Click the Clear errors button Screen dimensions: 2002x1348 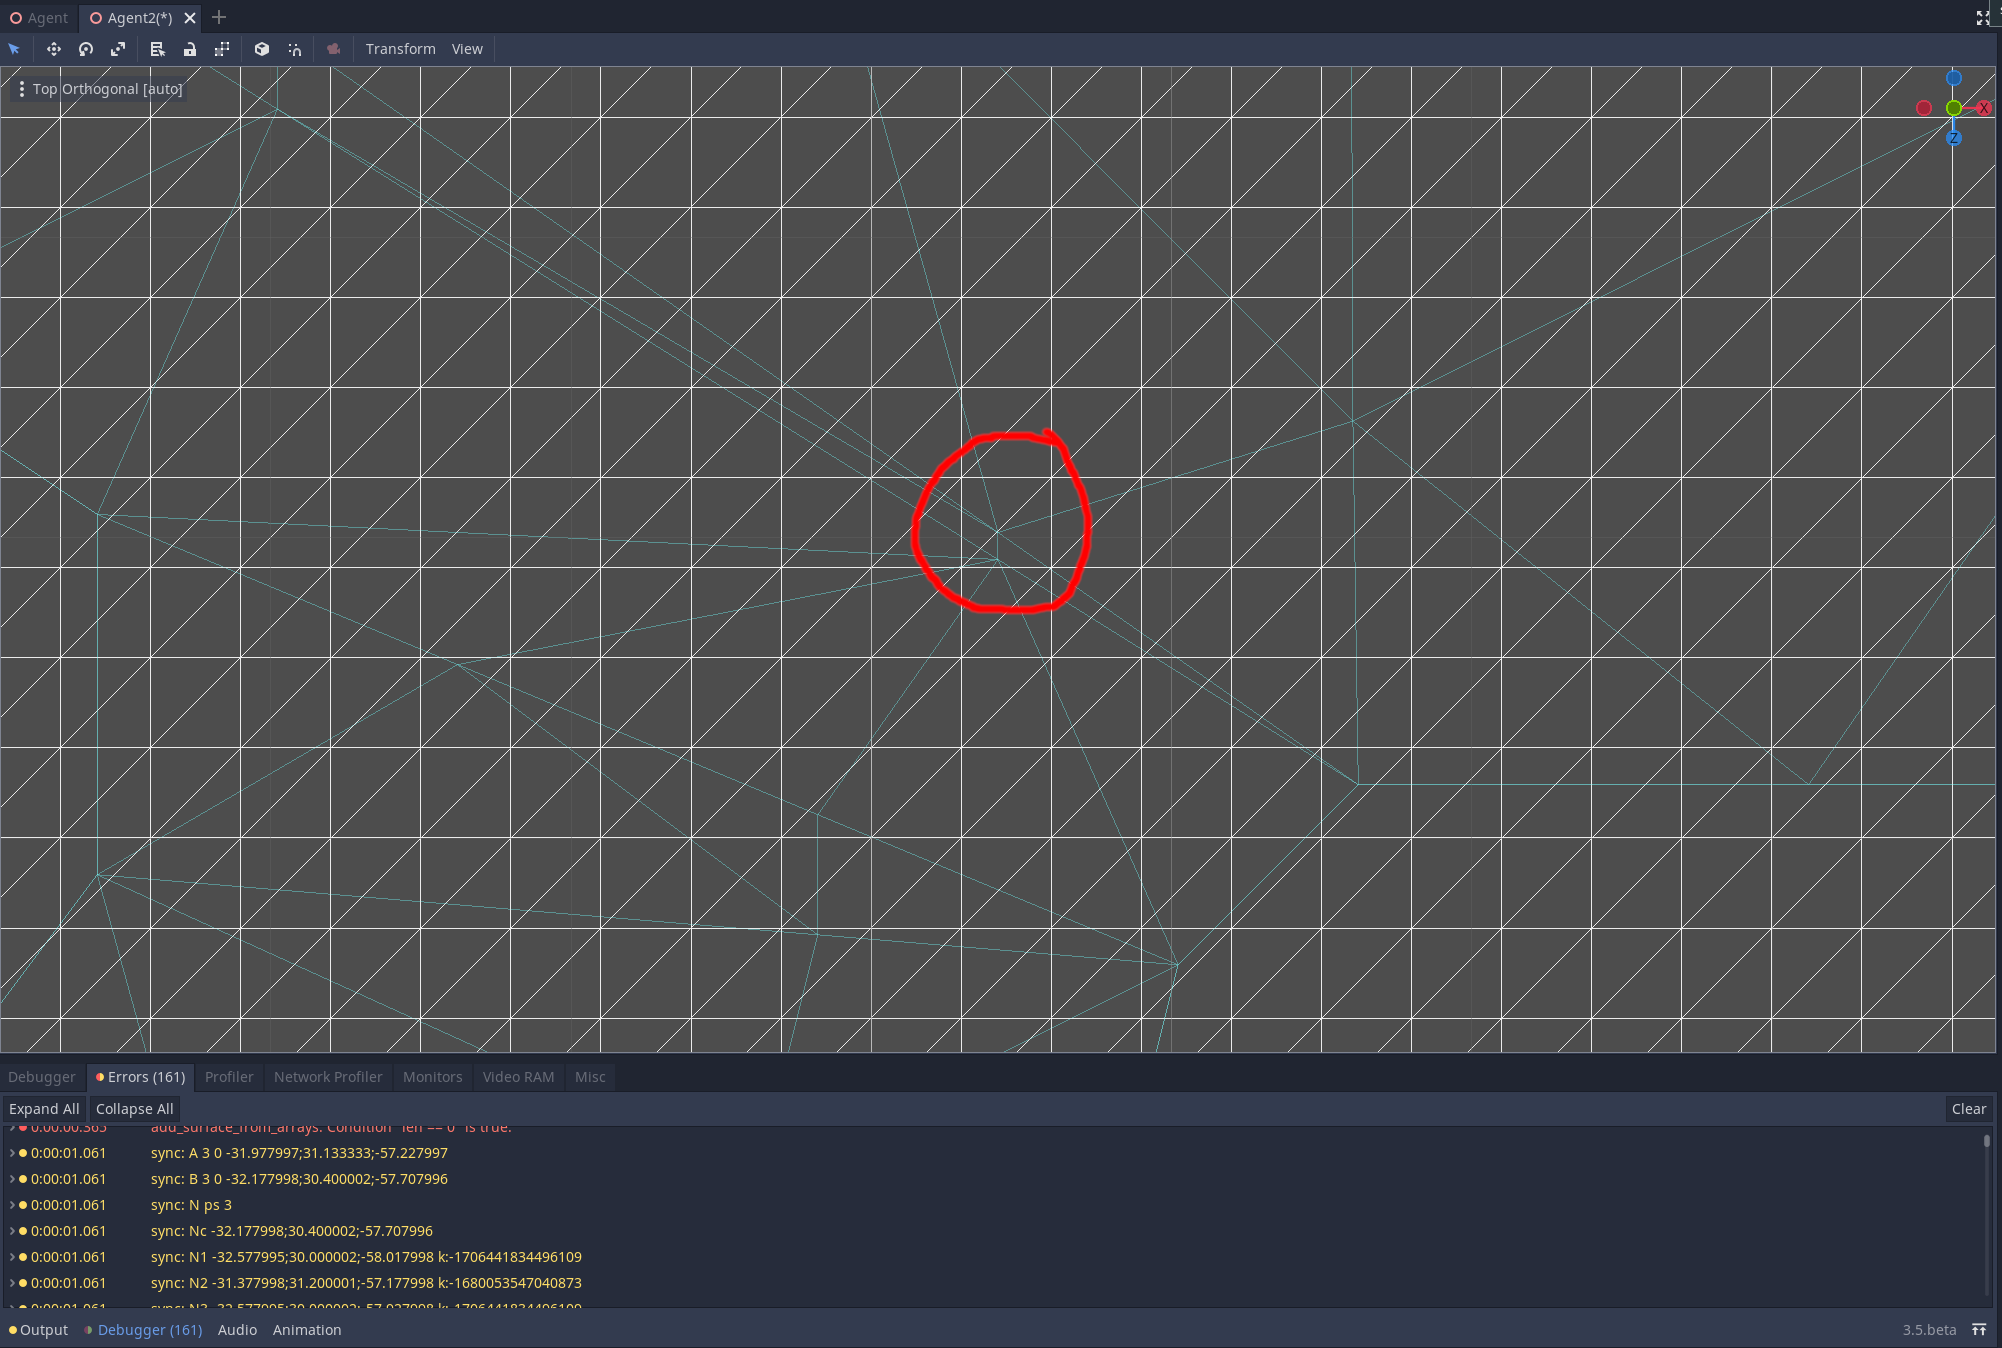pyautogui.click(x=1969, y=1108)
